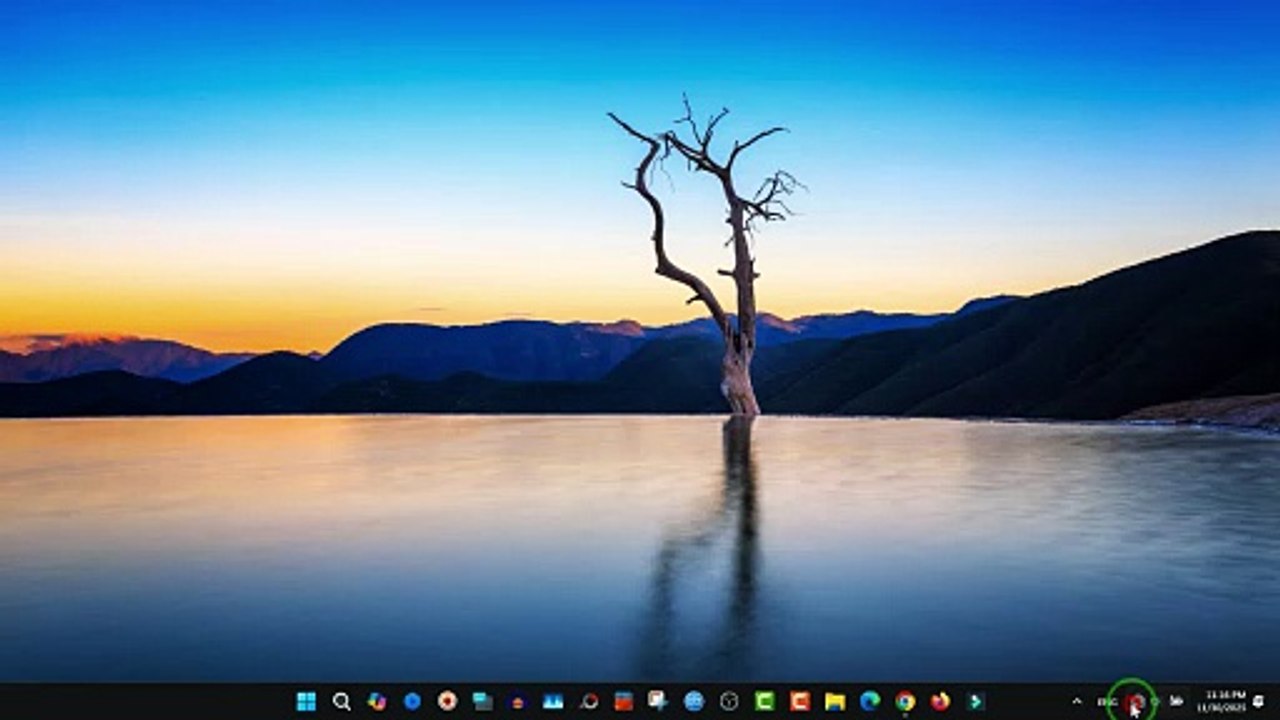The width and height of the screenshot is (1280, 720).
Task: Open the stacked teal windows taskbar icon
Action: click(483, 701)
